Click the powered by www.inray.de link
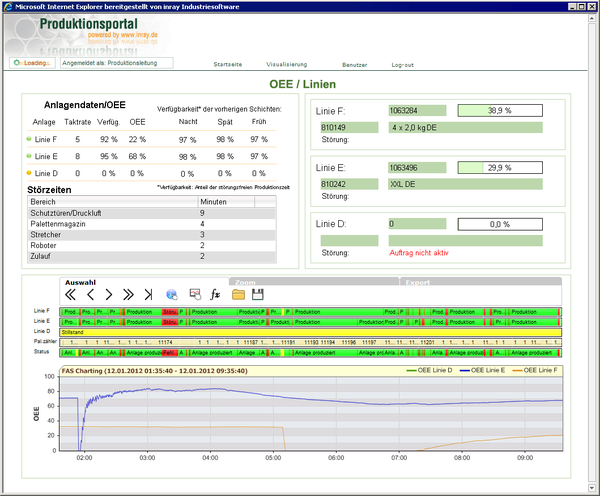The image size is (600, 496). 123,35
